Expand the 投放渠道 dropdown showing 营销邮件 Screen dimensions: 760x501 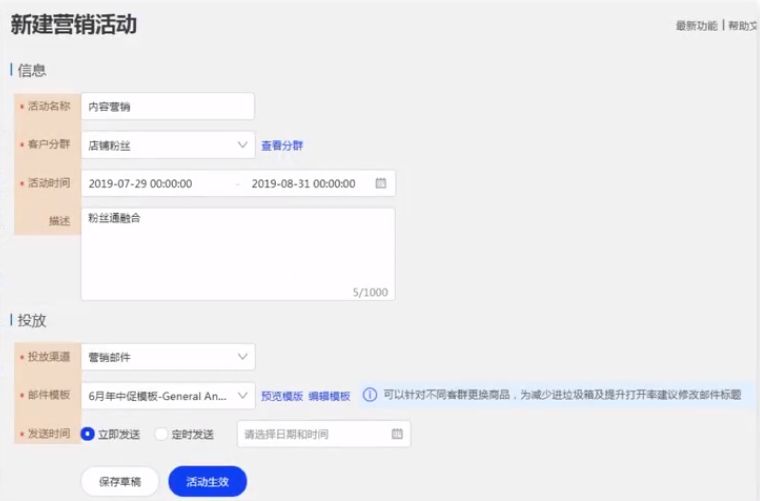click(168, 357)
